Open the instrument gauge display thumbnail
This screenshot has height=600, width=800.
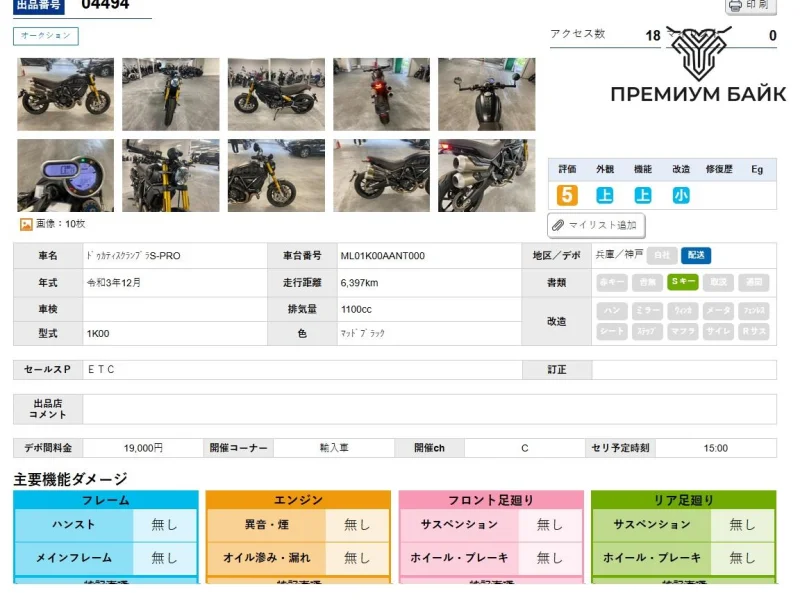coord(65,175)
